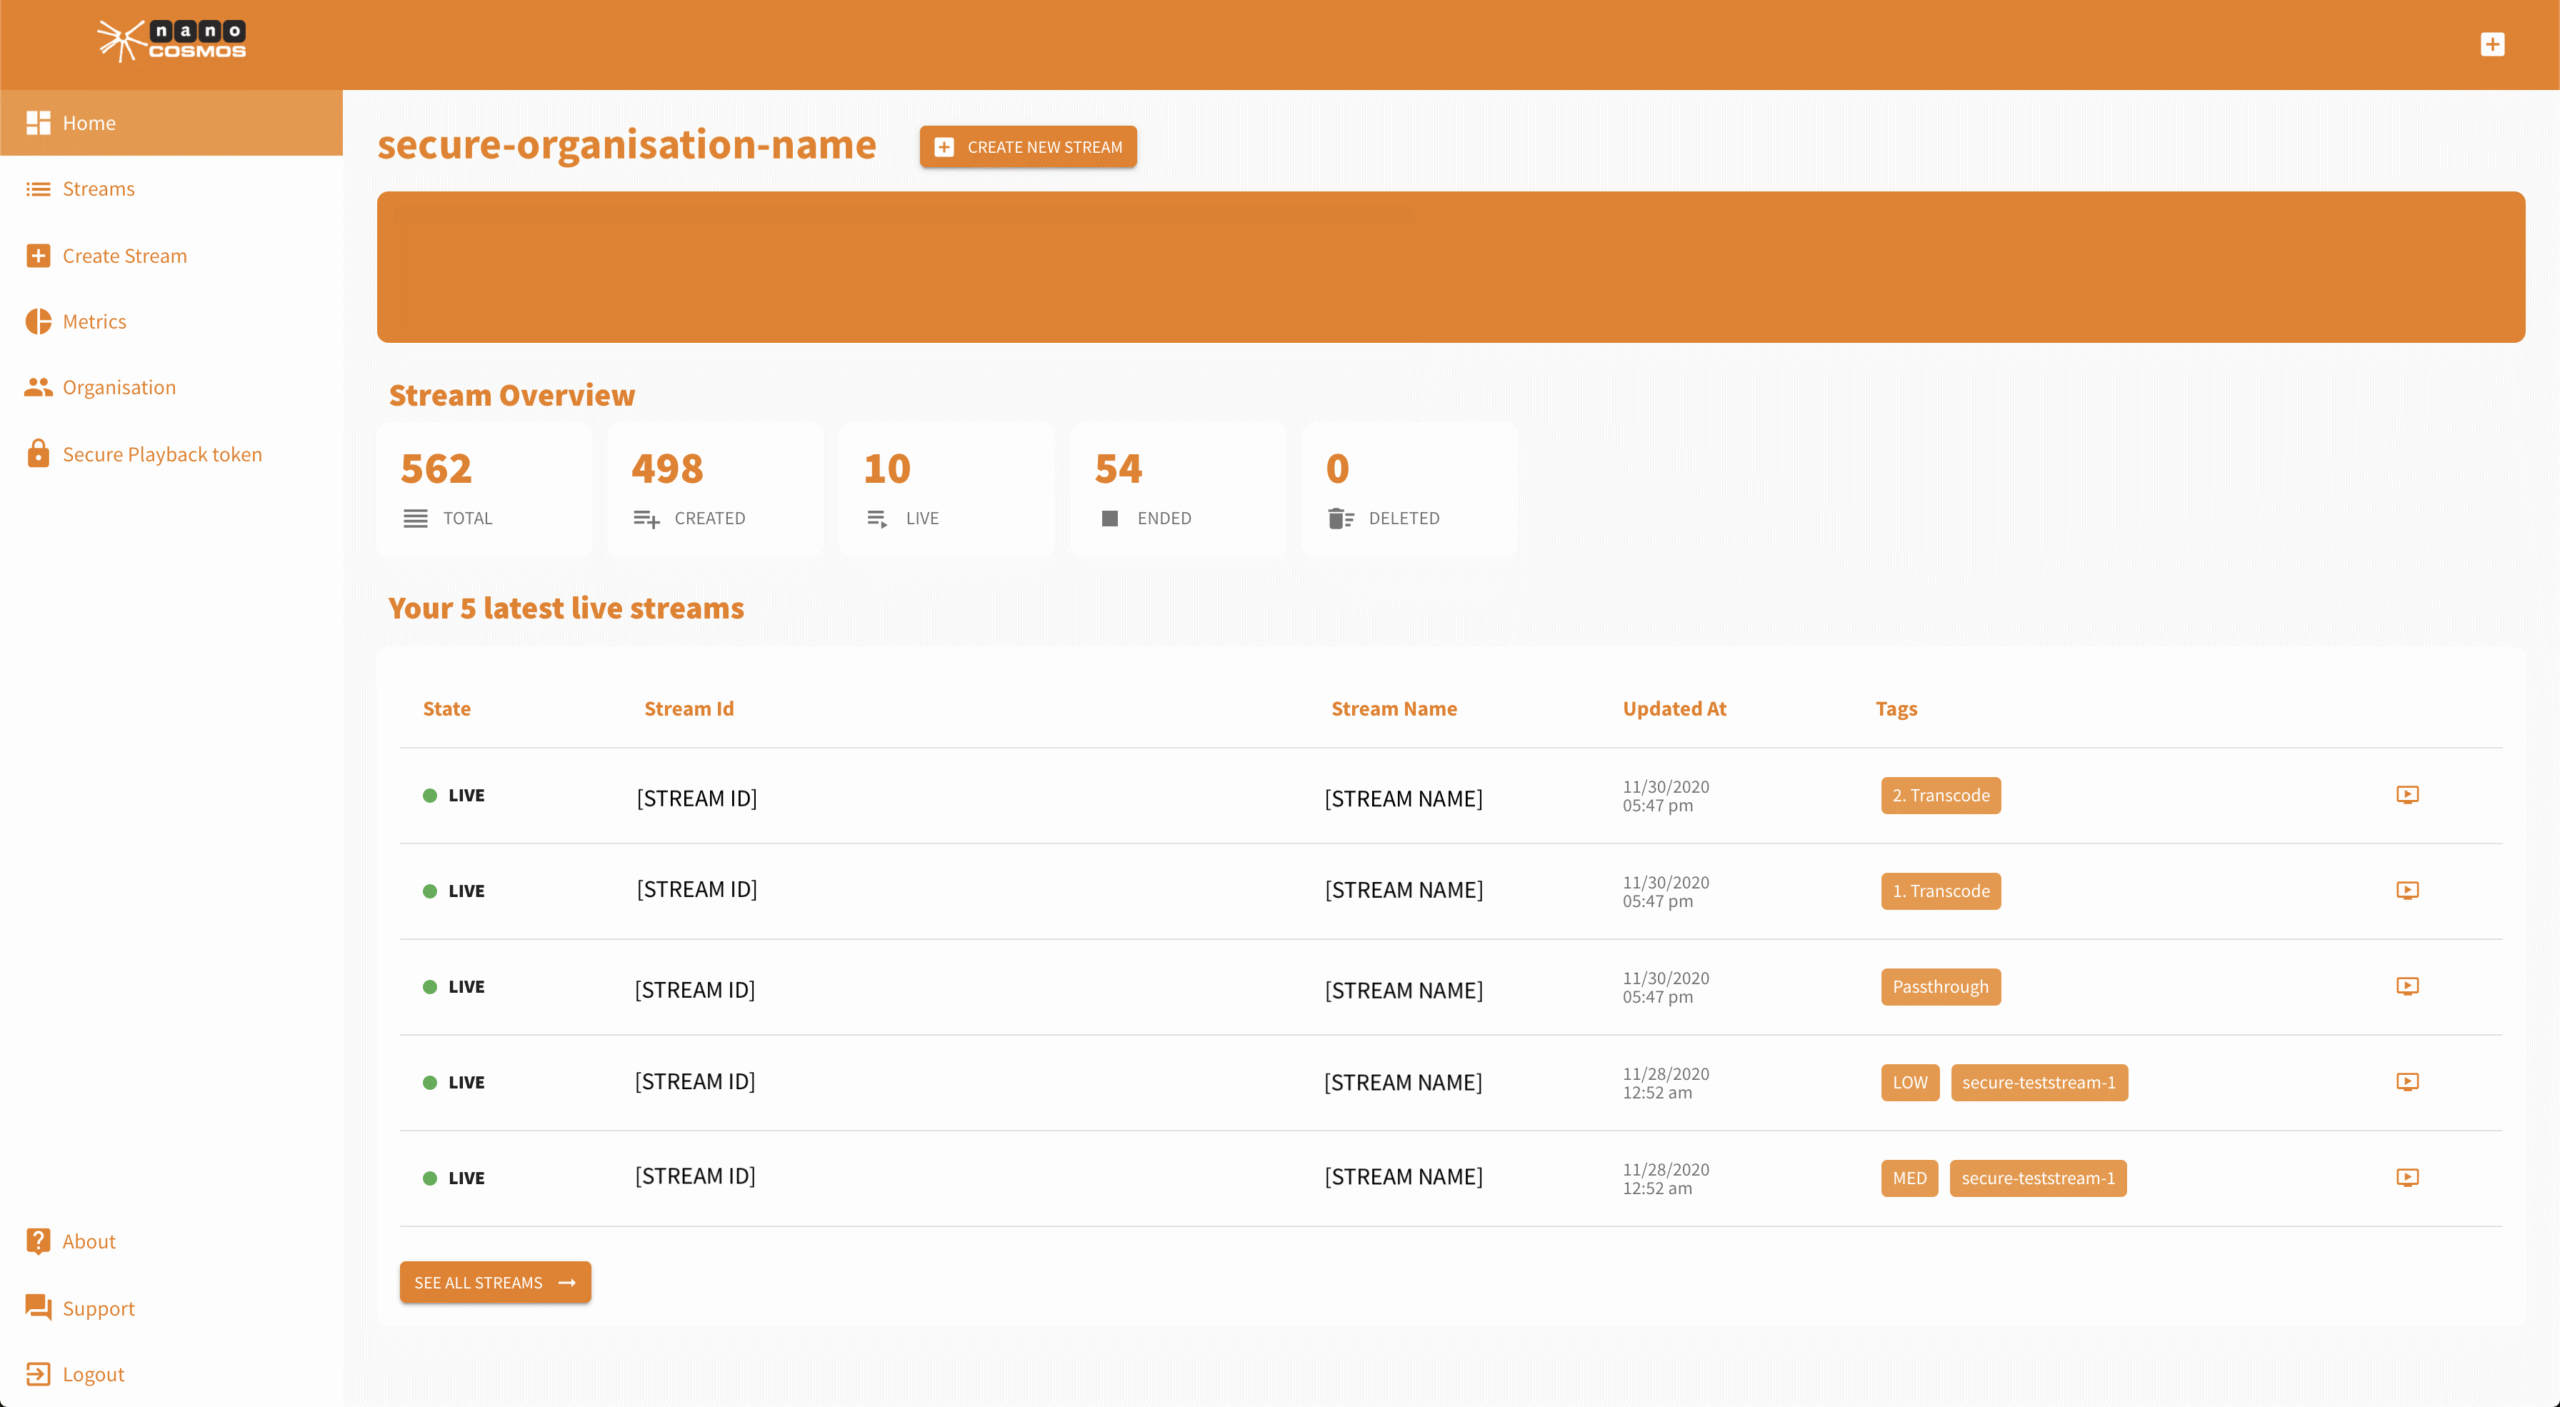Click the plus icon in top-right header
Viewport: 2560px width, 1407px height.
tap(2492, 44)
